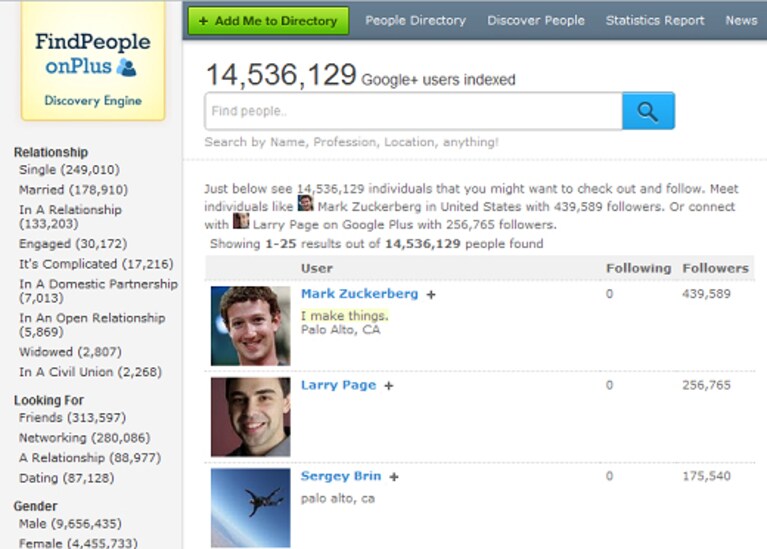Screen dimensions: 767x549
Task: Filter by In A Civil Union
Action: click(x=90, y=372)
